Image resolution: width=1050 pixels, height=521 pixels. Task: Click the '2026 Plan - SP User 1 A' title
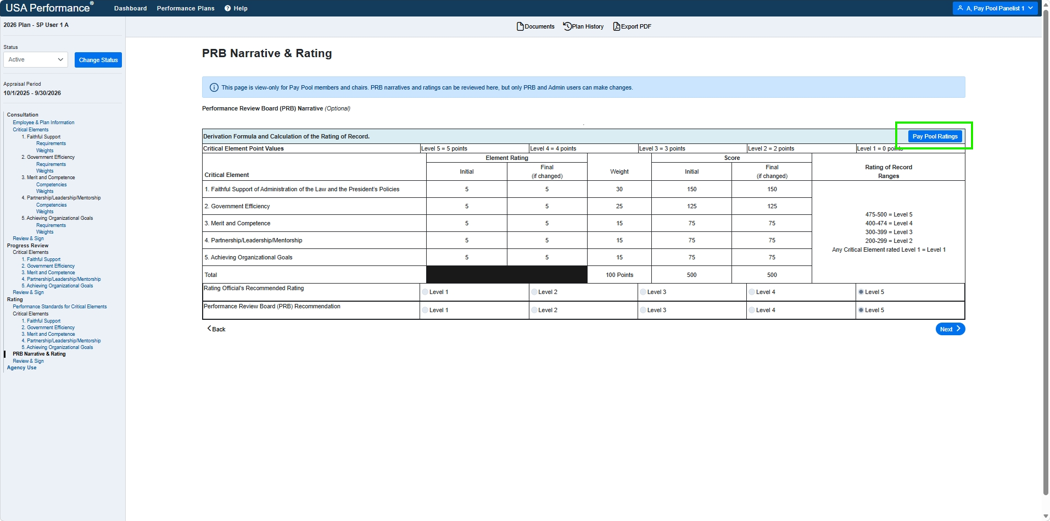(x=36, y=25)
